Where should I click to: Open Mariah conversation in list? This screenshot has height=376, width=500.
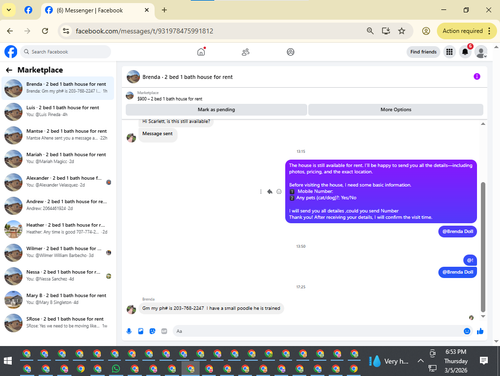[58, 158]
